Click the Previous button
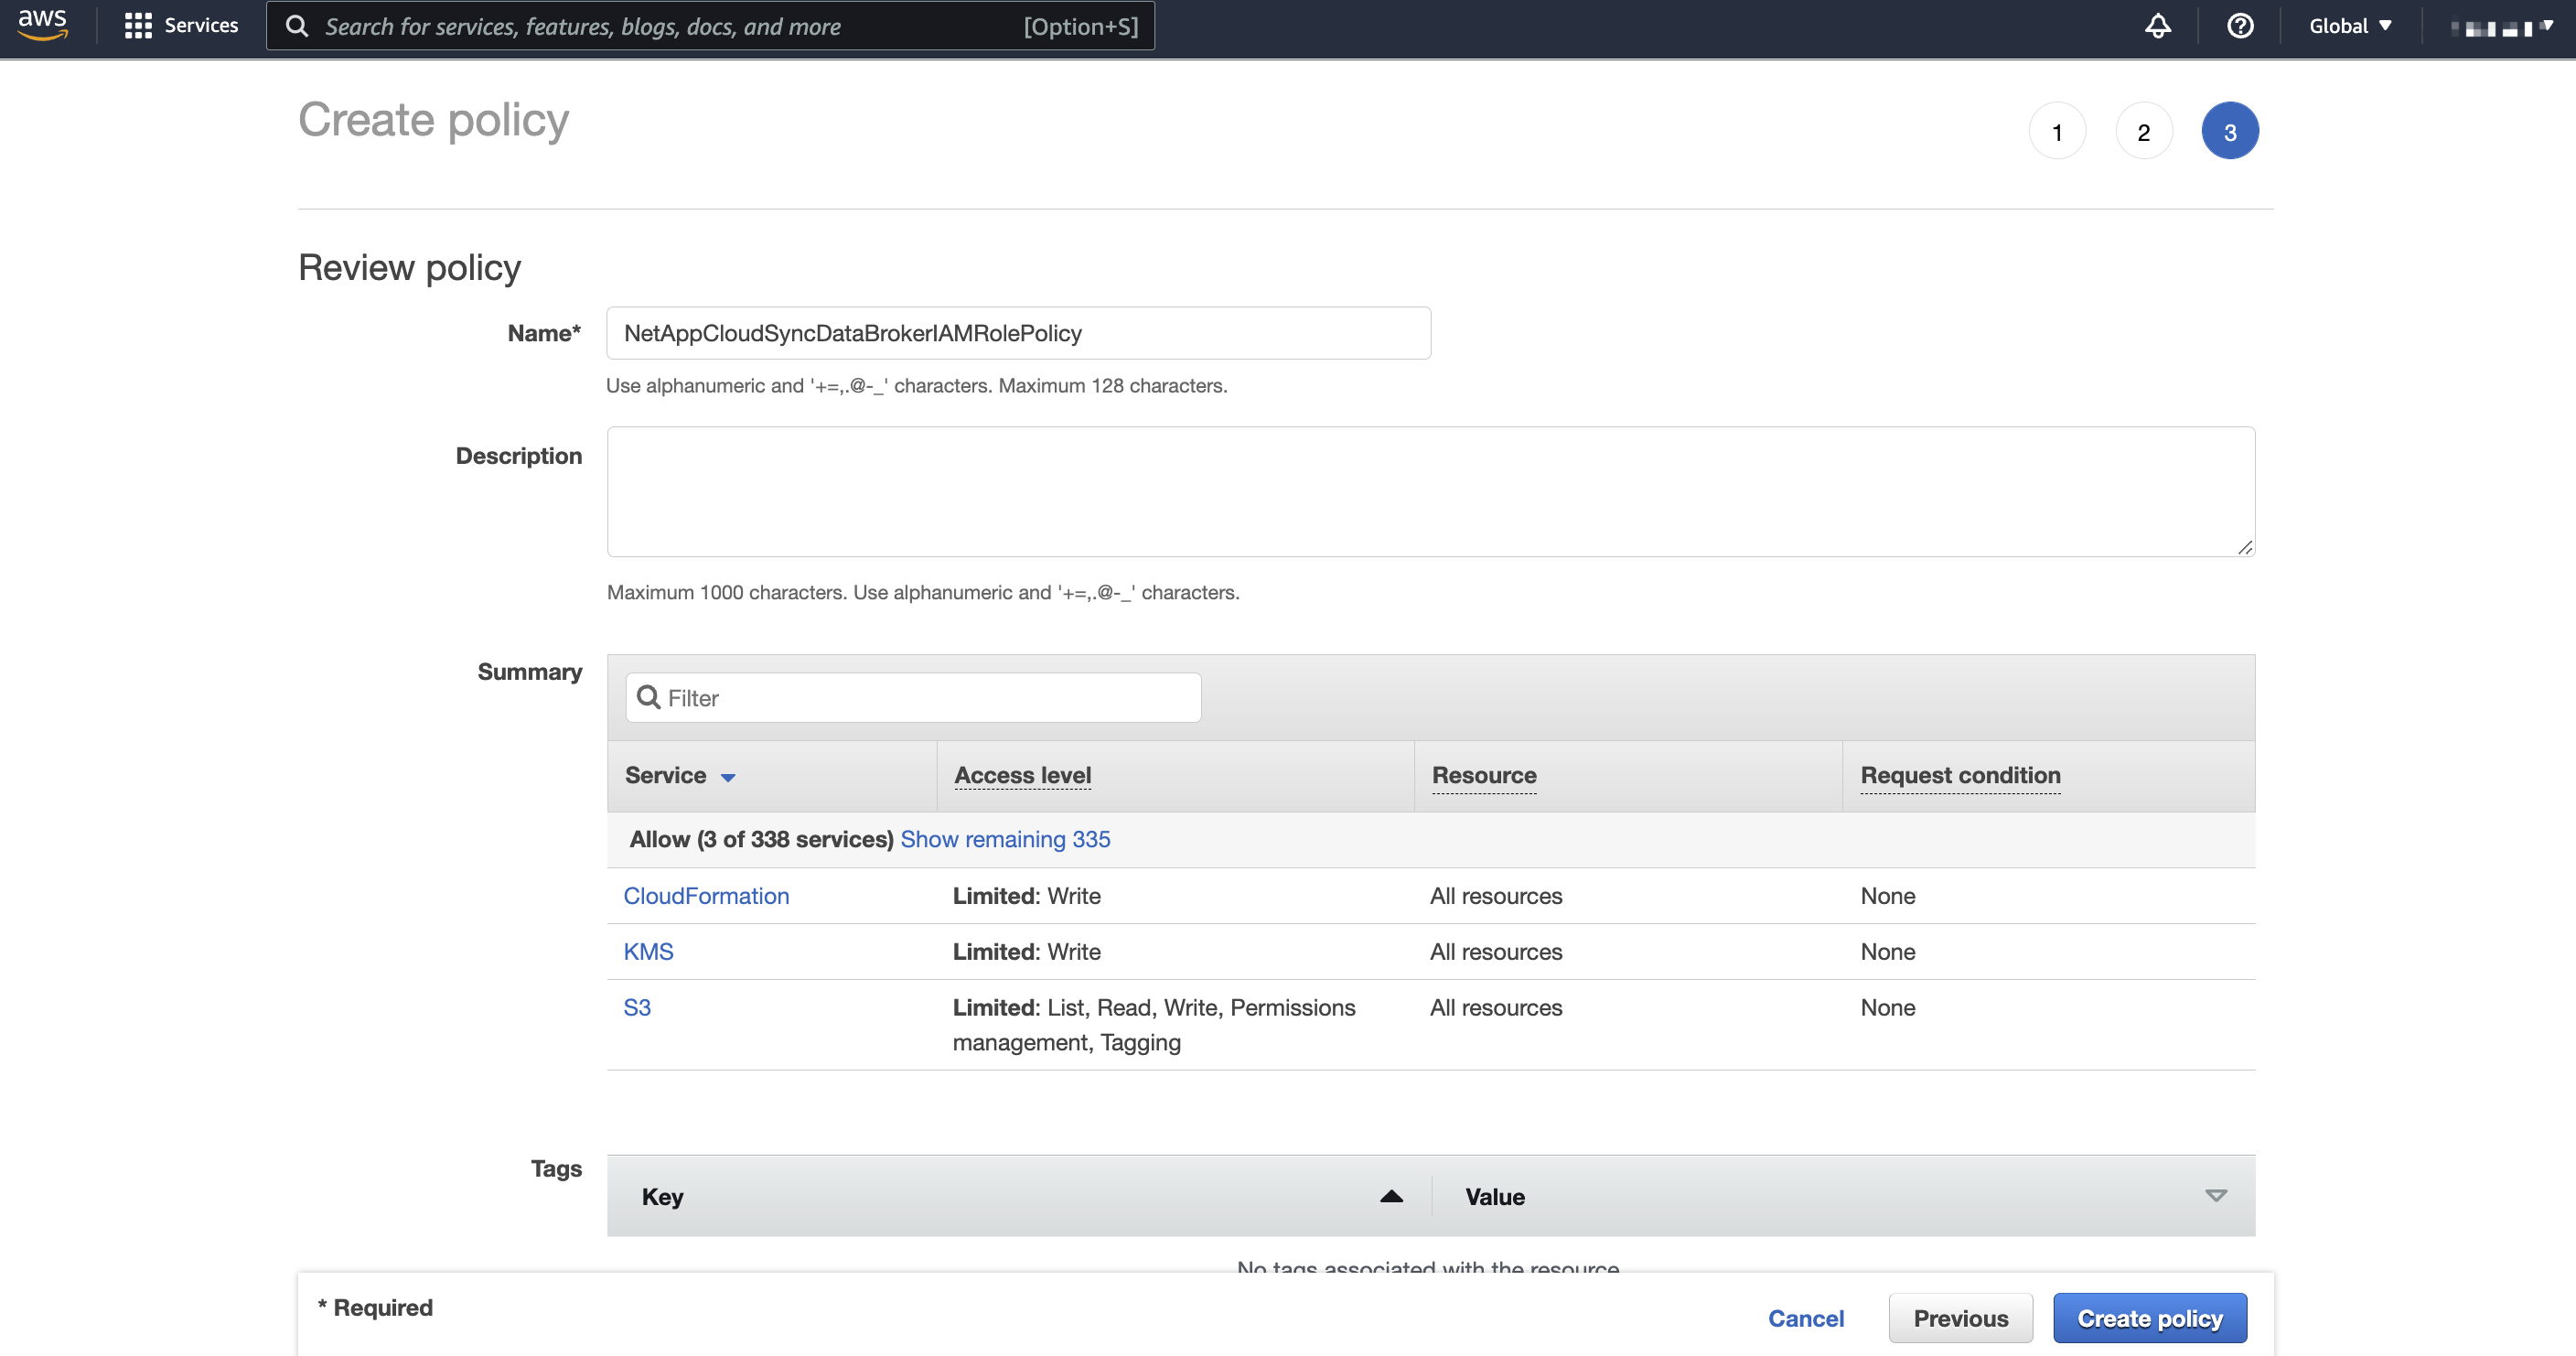The width and height of the screenshot is (2576, 1356). 1960,1318
